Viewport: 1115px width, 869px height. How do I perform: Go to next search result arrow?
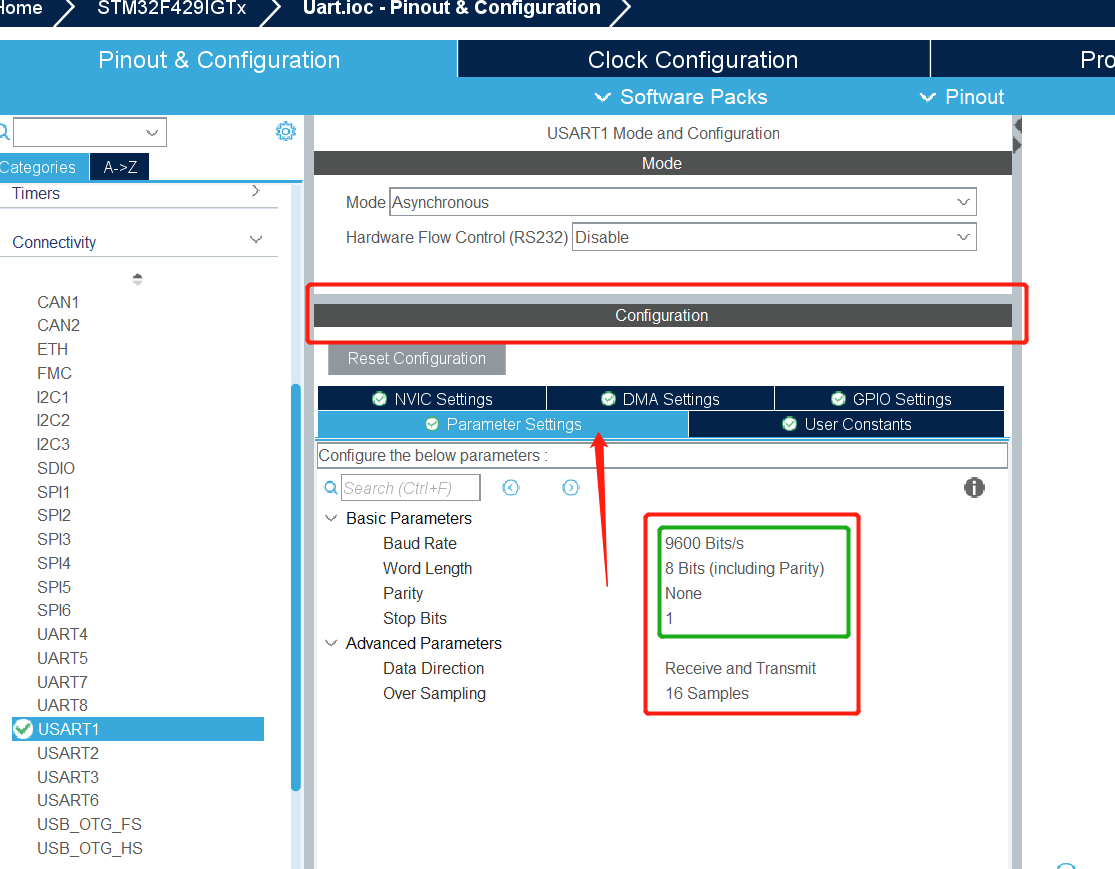click(x=570, y=487)
